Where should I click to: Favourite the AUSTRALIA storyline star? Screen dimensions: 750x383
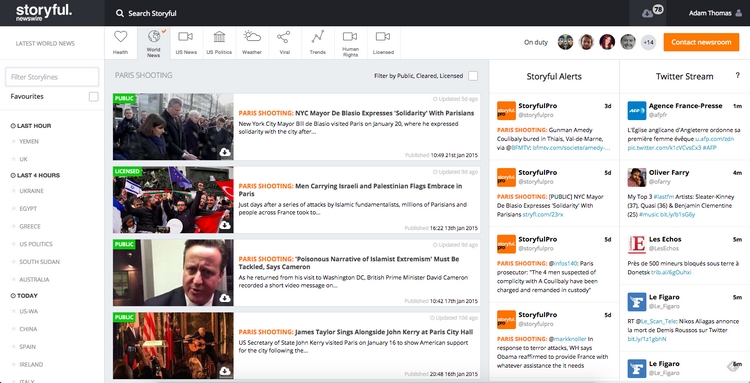13,279
